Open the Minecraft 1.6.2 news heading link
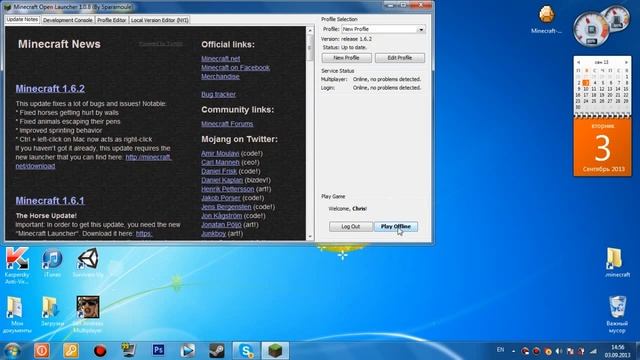640x360 pixels. (50, 89)
